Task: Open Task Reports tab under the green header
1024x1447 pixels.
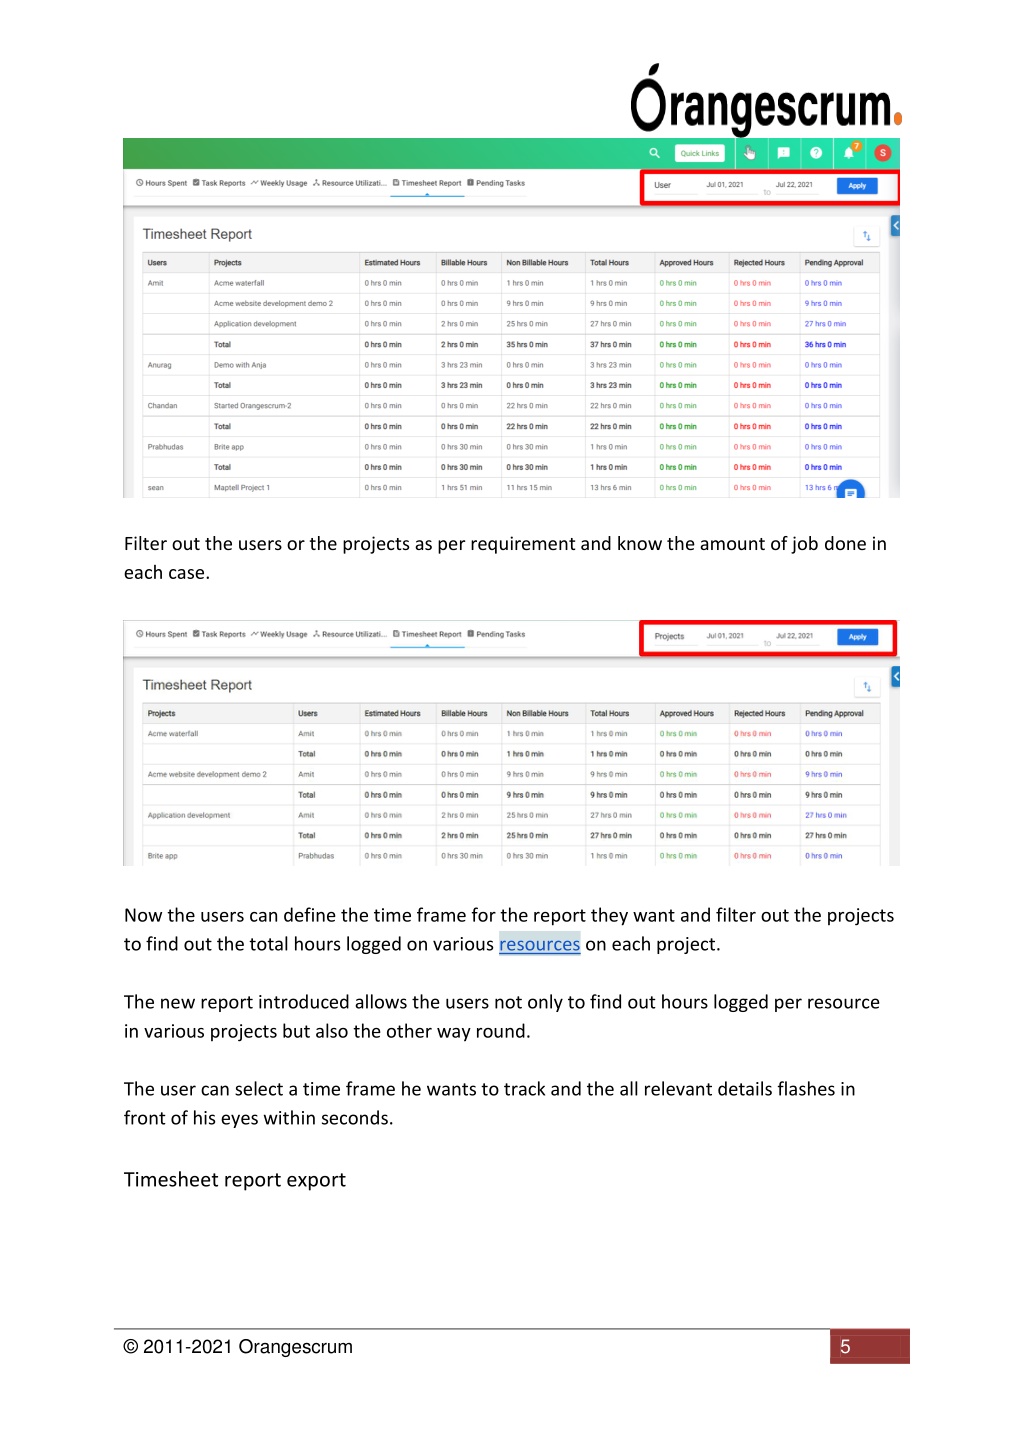Action: 219,183
